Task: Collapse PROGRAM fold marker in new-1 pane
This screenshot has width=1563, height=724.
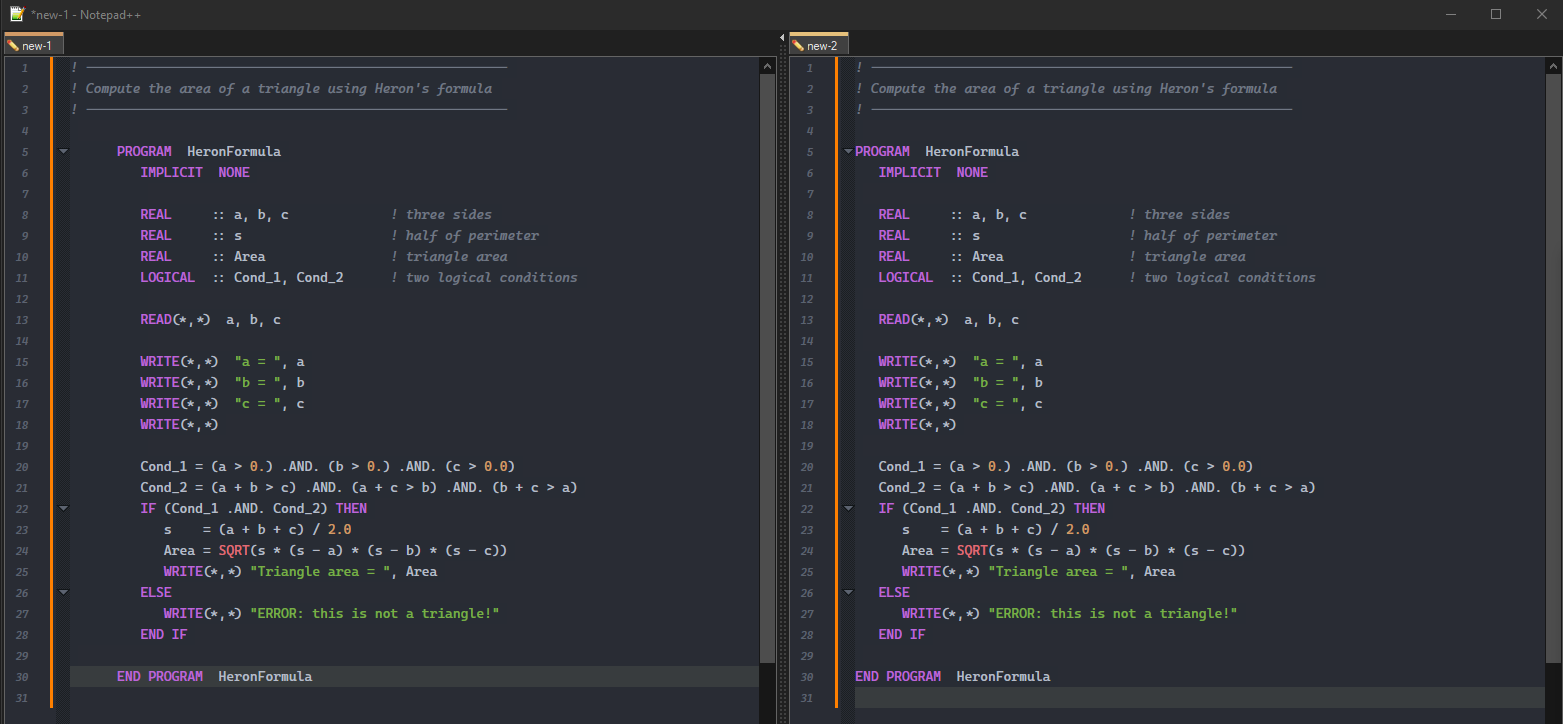Action: tap(64, 152)
